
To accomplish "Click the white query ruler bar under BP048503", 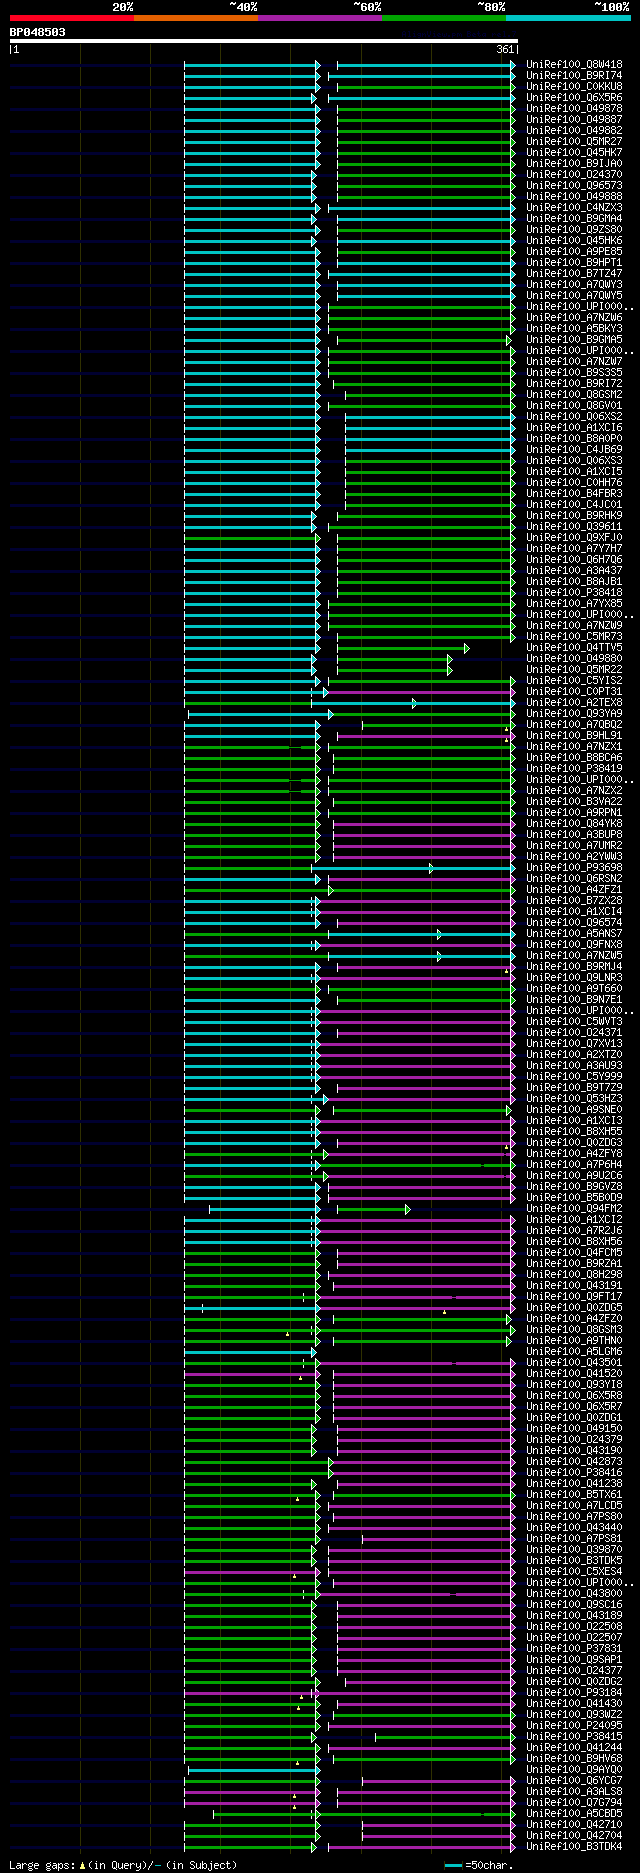I will coord(263,41).
